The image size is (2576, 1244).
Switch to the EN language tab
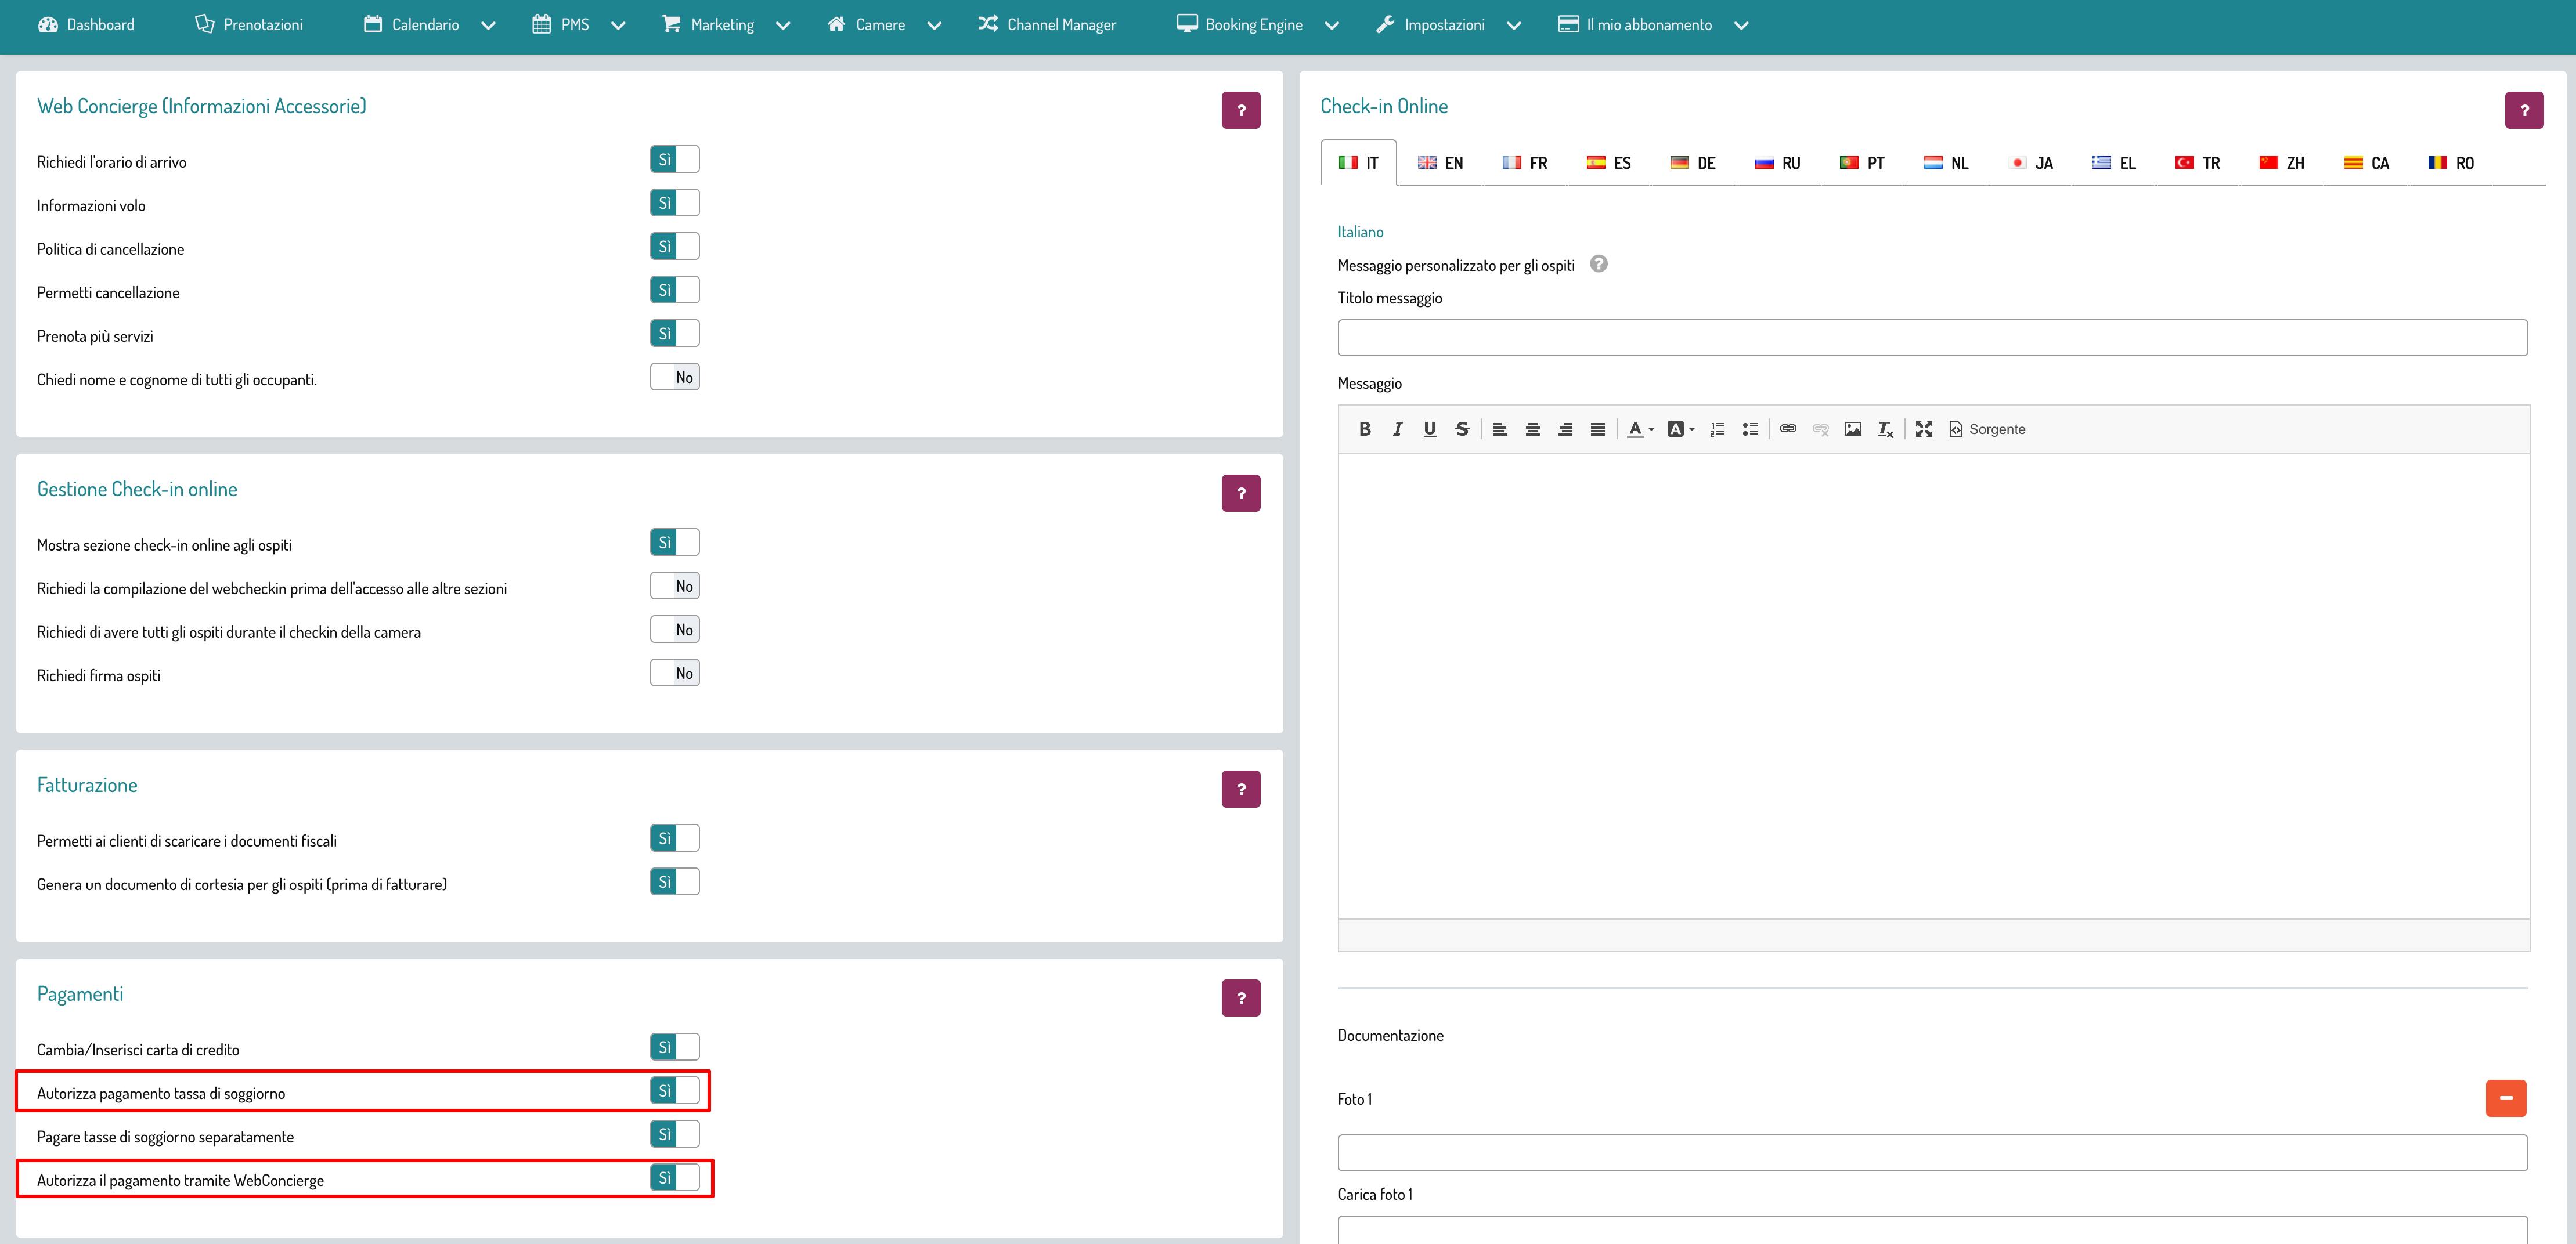(x=1441, y=163)
